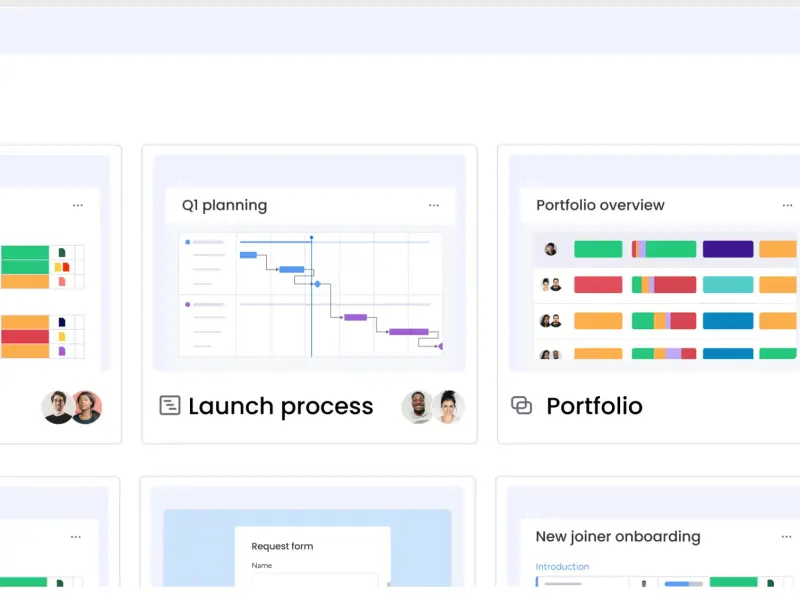Click the avatars beside Launch process
This screenshot has height=600, width=800.
tap(432, 406)
